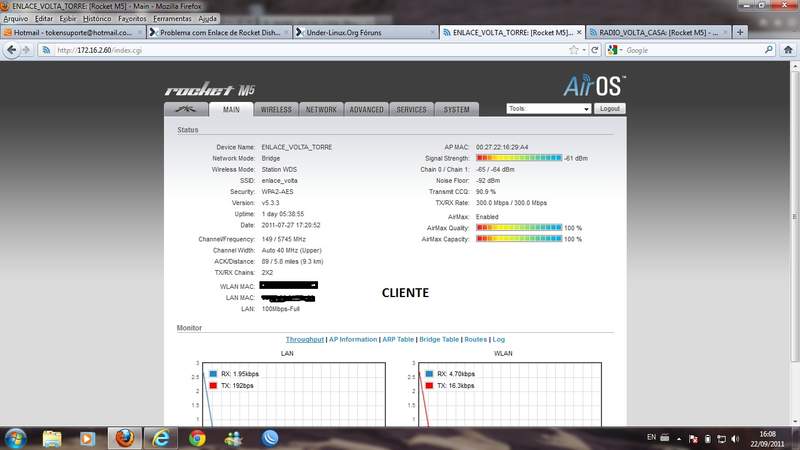800x450 pixels.
Task: Click the Firefox taskbar icon
Action: (124, 438)
